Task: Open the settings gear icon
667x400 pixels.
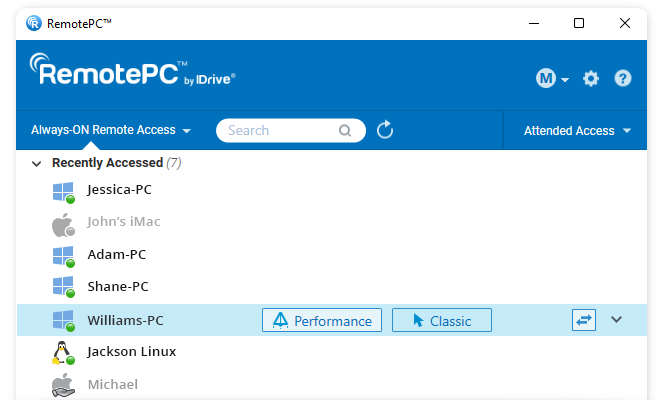Action: [x=591, y=79]
